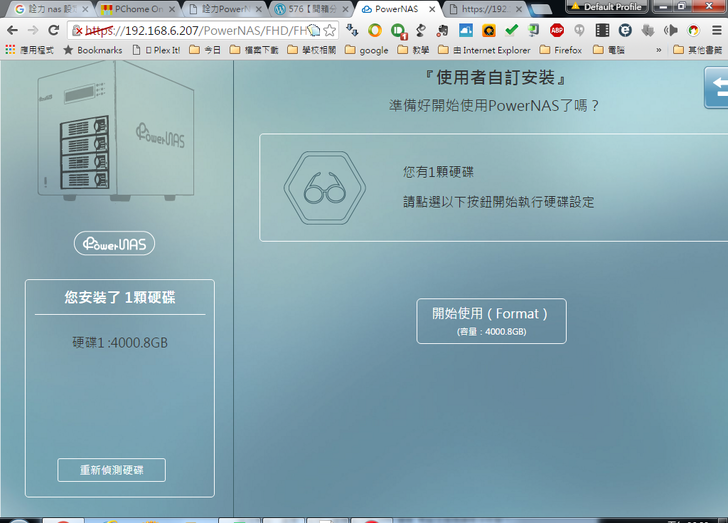Open the multicolor Chrome-style extension icon
728x523 pixels.
tap(693, 31)
